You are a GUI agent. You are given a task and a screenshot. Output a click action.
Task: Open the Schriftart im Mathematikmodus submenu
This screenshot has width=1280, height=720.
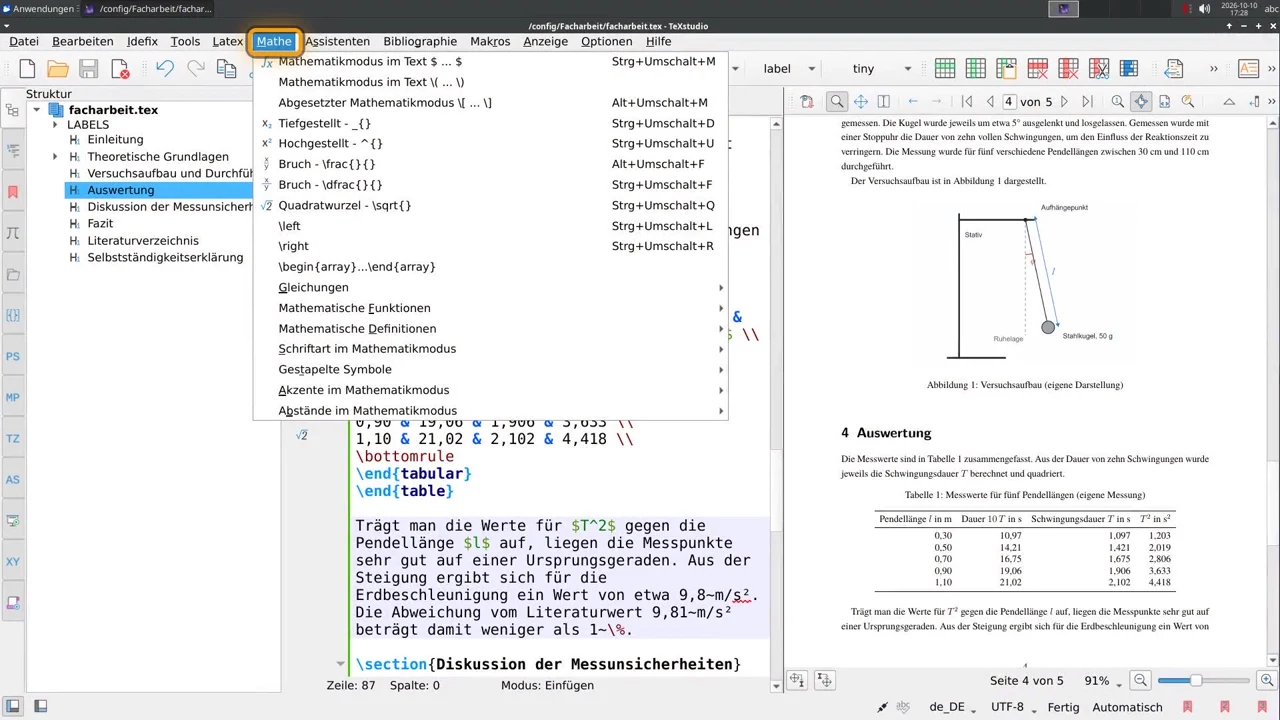tap(490, 349)
